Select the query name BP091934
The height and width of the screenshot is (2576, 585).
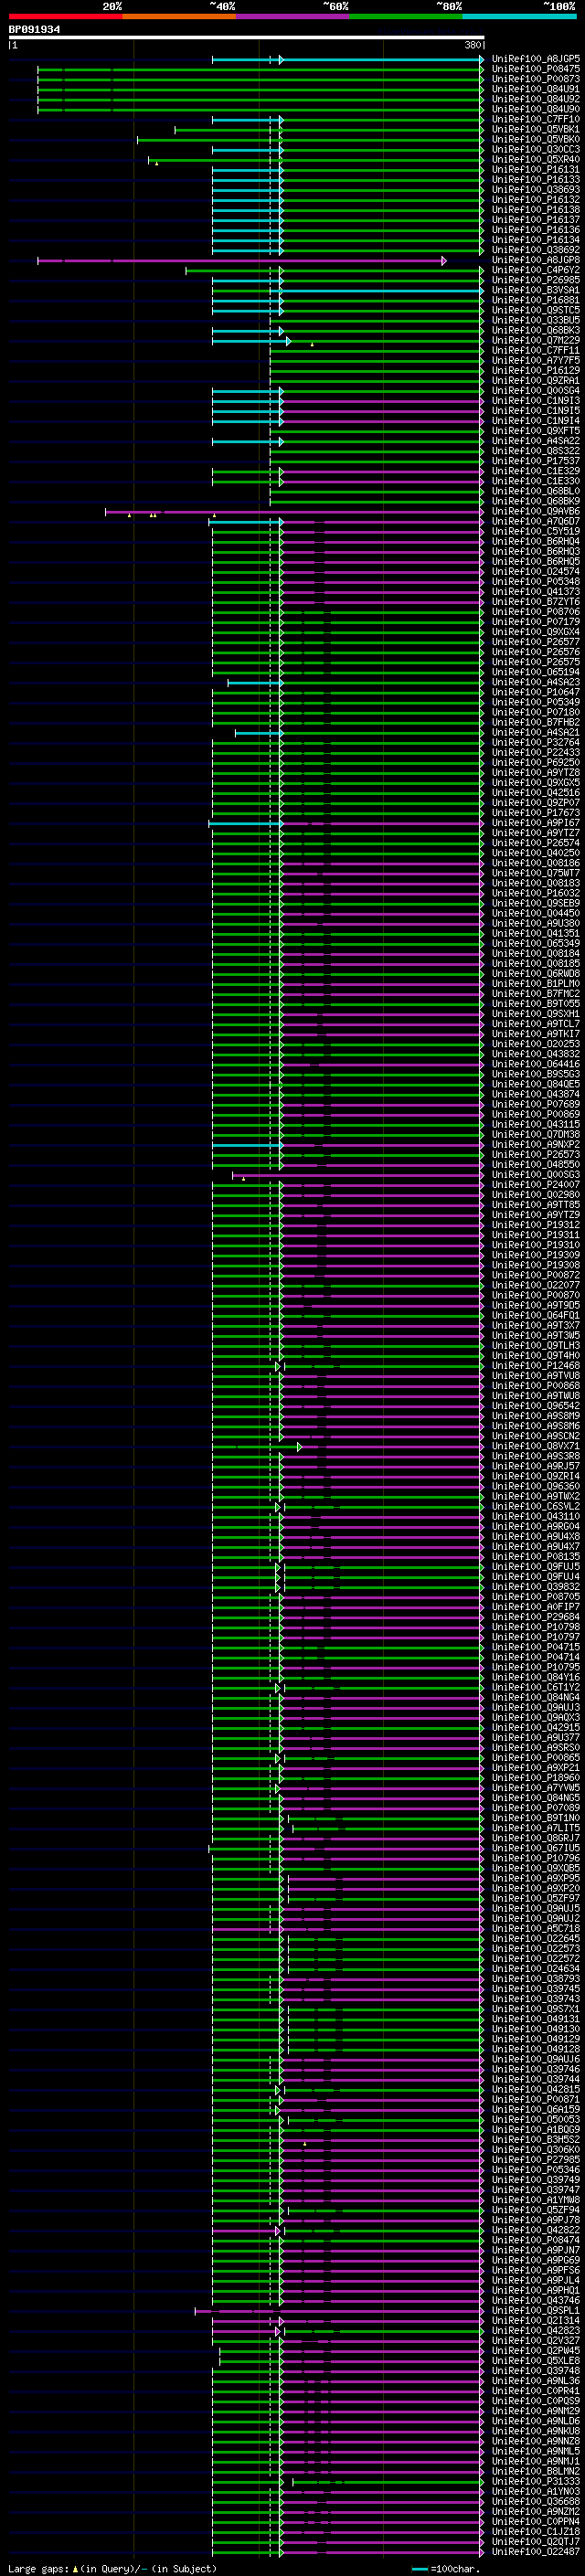34,30
